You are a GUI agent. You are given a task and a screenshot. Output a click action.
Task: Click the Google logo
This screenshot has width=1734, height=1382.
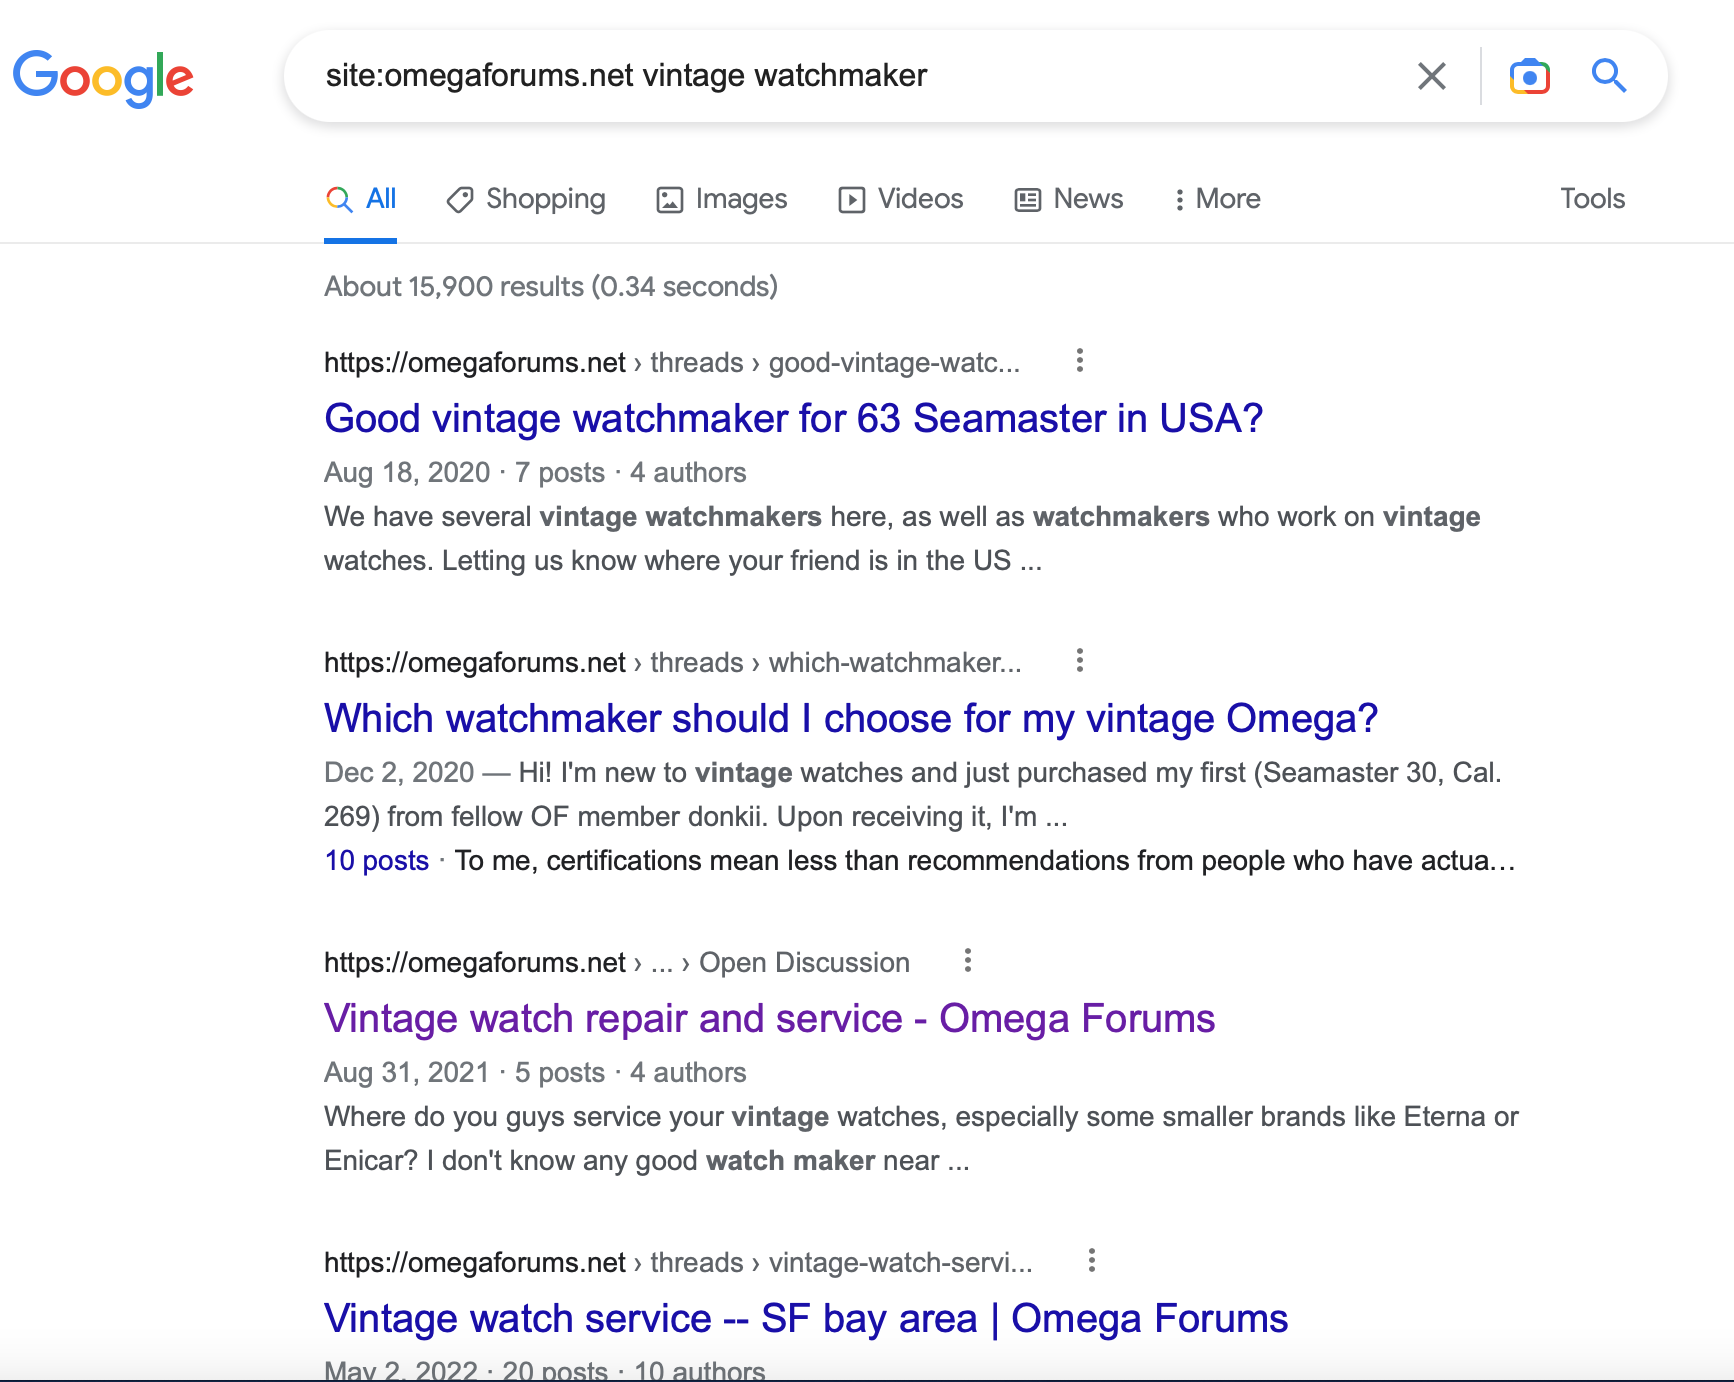[103, 77]
